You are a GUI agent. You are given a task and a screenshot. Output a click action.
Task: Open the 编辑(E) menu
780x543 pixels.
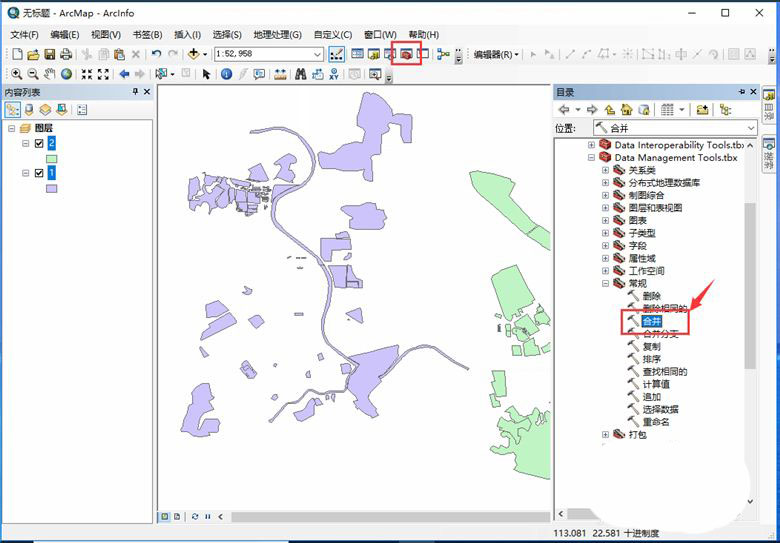tap(65, 35)
